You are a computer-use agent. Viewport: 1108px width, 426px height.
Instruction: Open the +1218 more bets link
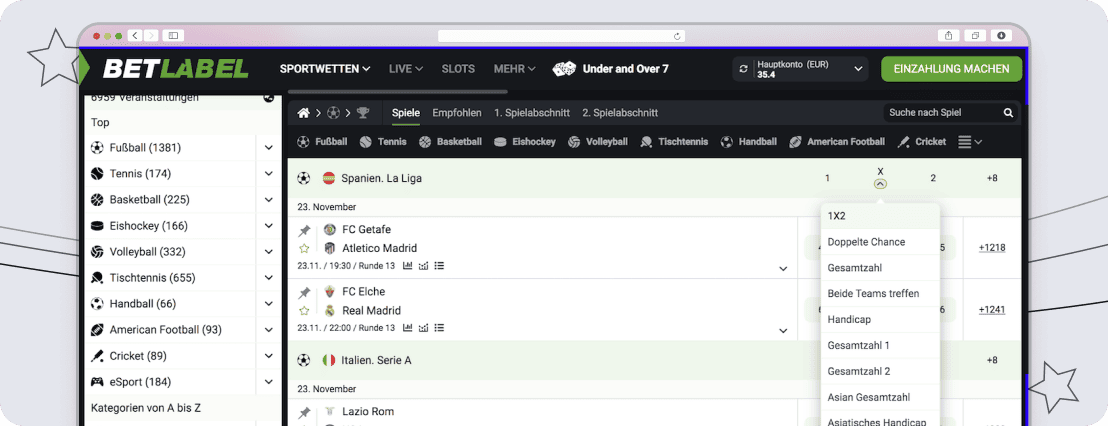point(992,247)
